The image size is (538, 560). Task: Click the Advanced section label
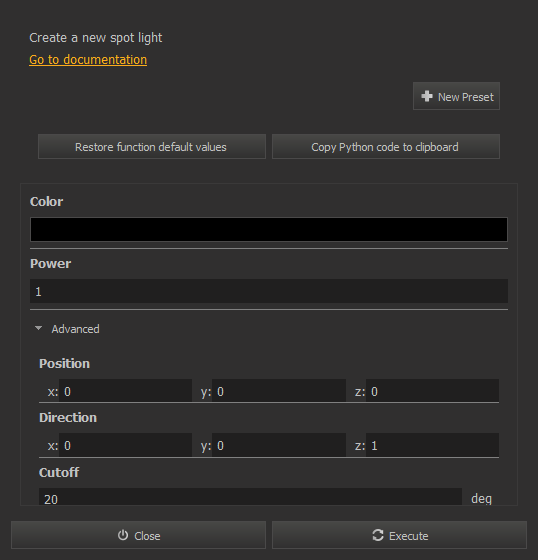click(75, 329)
